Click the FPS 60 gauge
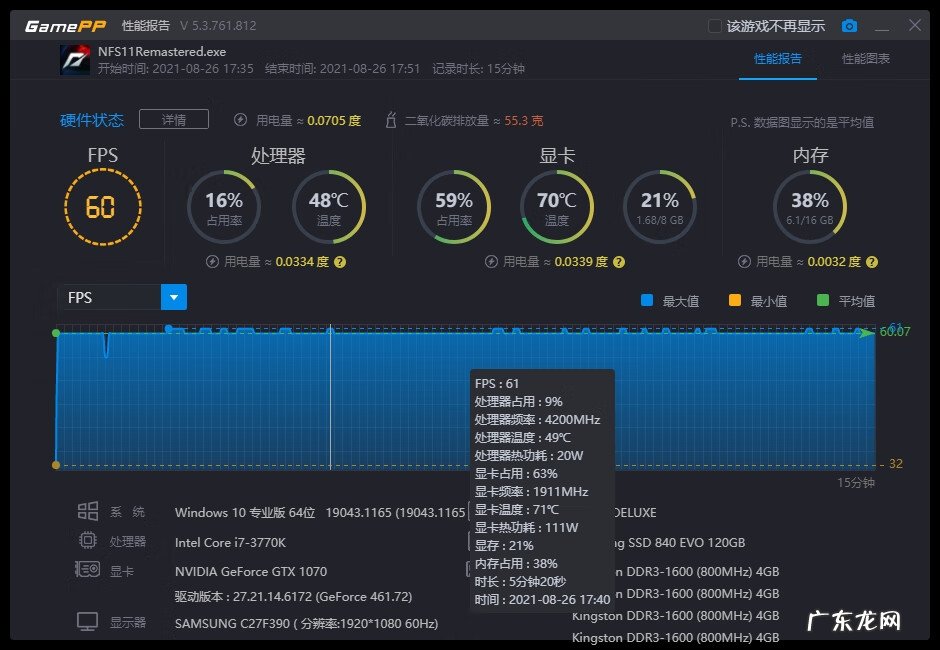 (103, 207)
